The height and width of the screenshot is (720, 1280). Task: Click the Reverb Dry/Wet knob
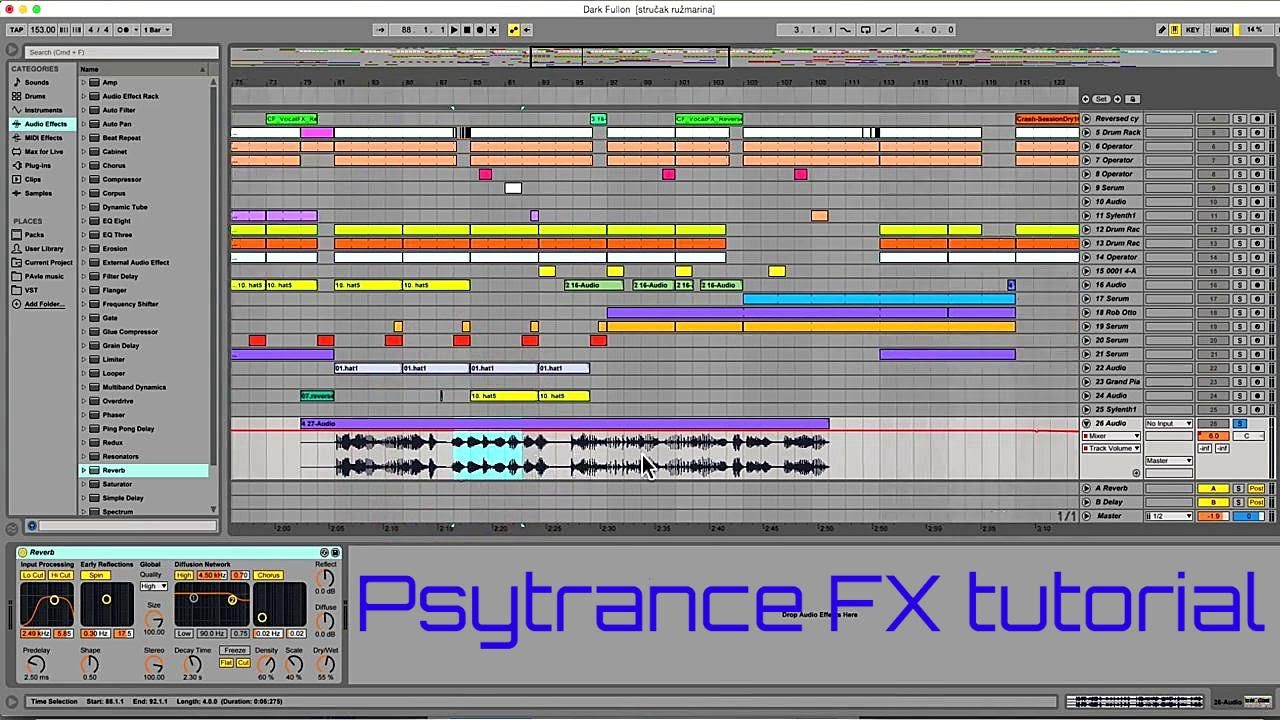pyautogui.click(x=325, y=664)
